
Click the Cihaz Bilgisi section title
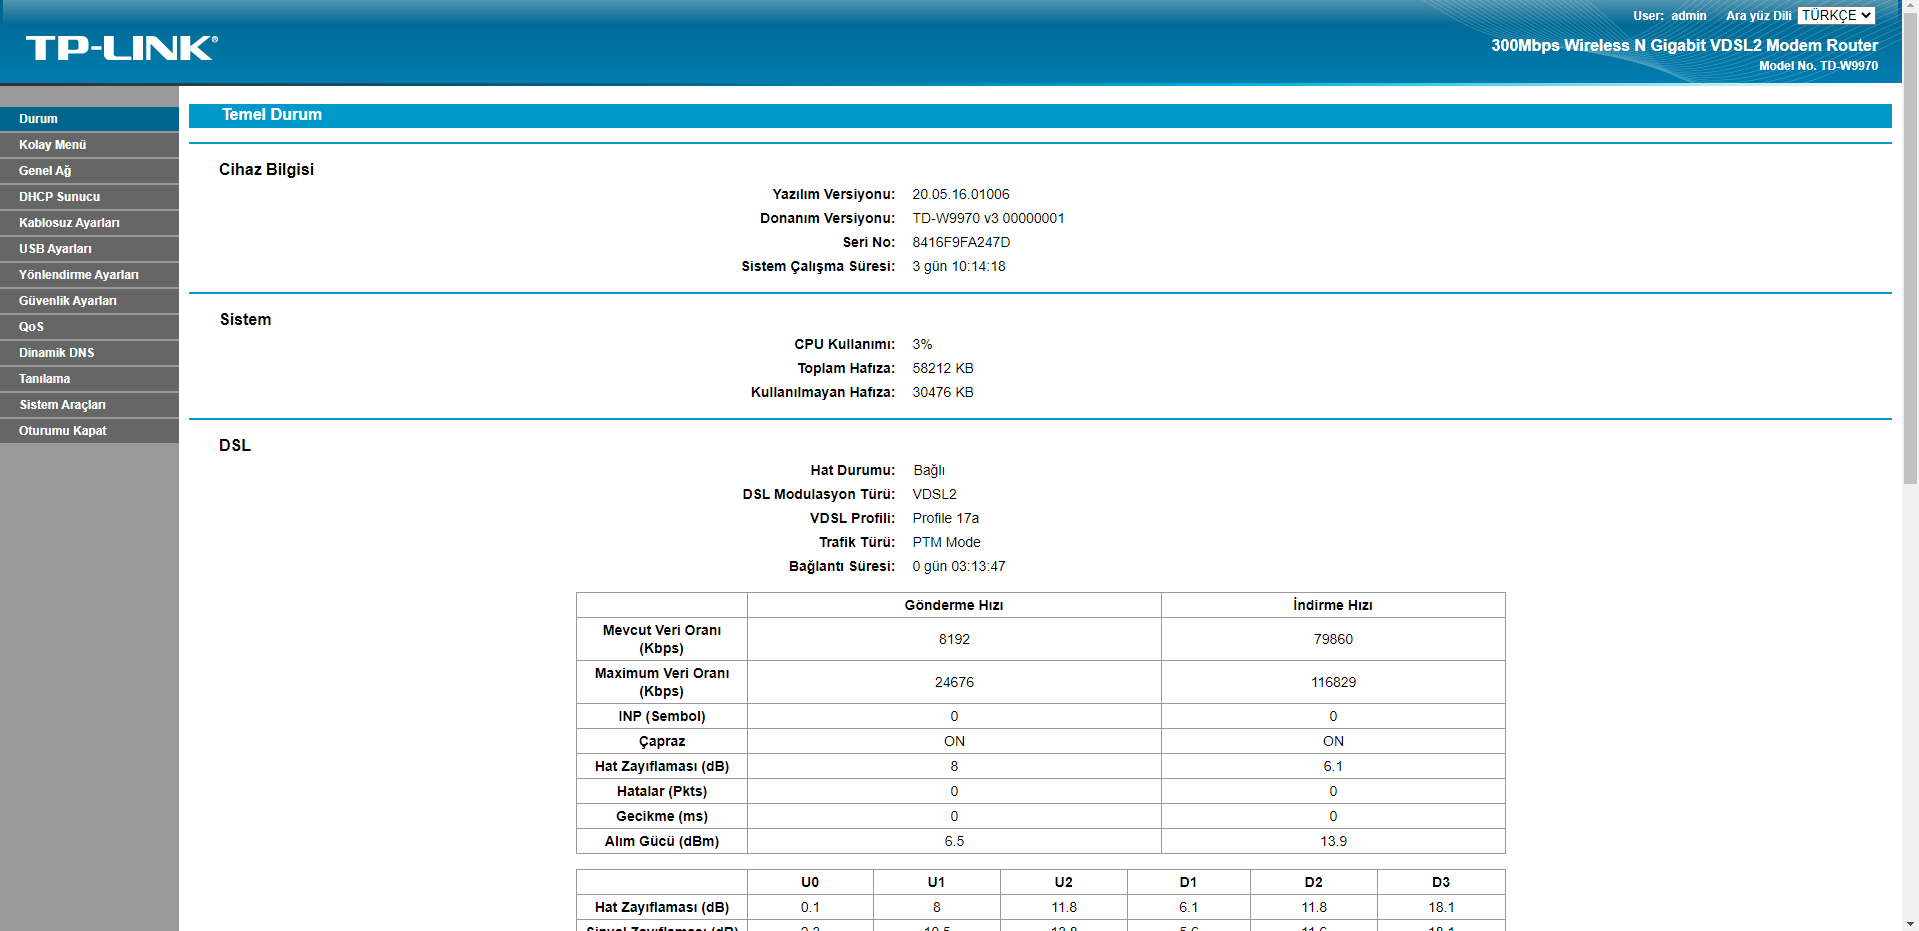point(267,170)
